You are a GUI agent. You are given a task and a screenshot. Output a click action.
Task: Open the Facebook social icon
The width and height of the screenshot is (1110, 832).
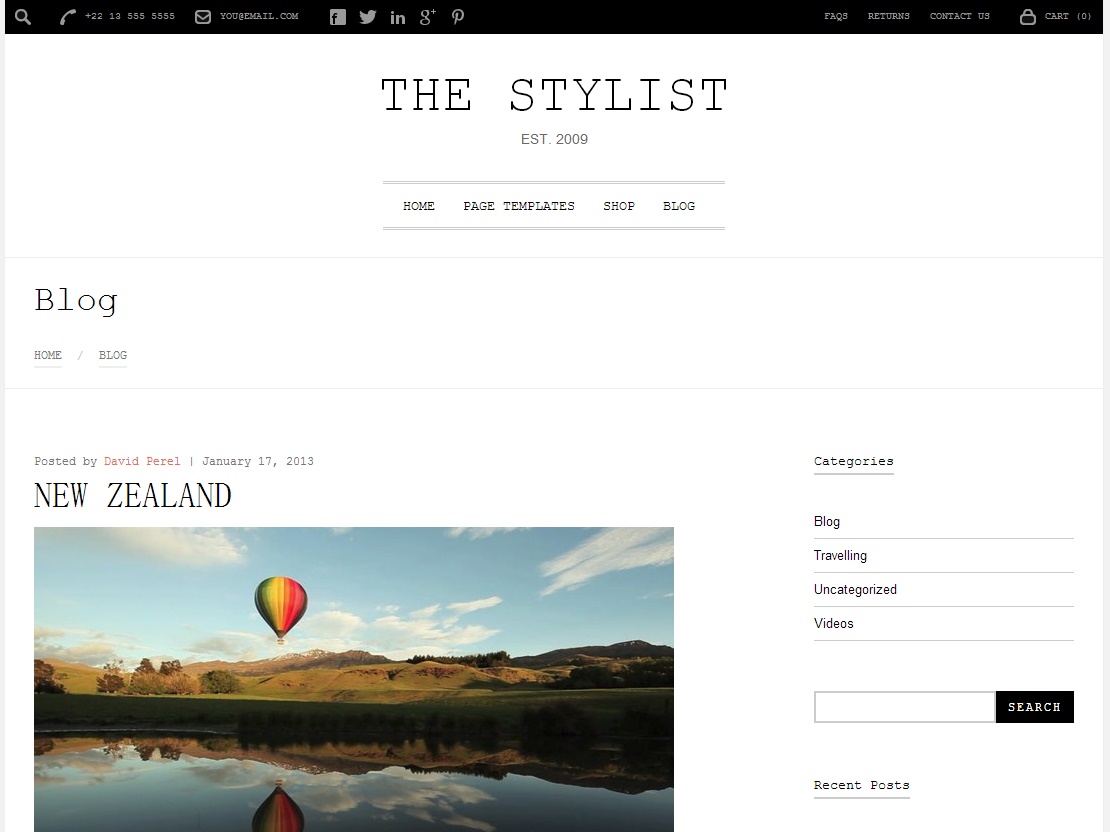(338, 17)
